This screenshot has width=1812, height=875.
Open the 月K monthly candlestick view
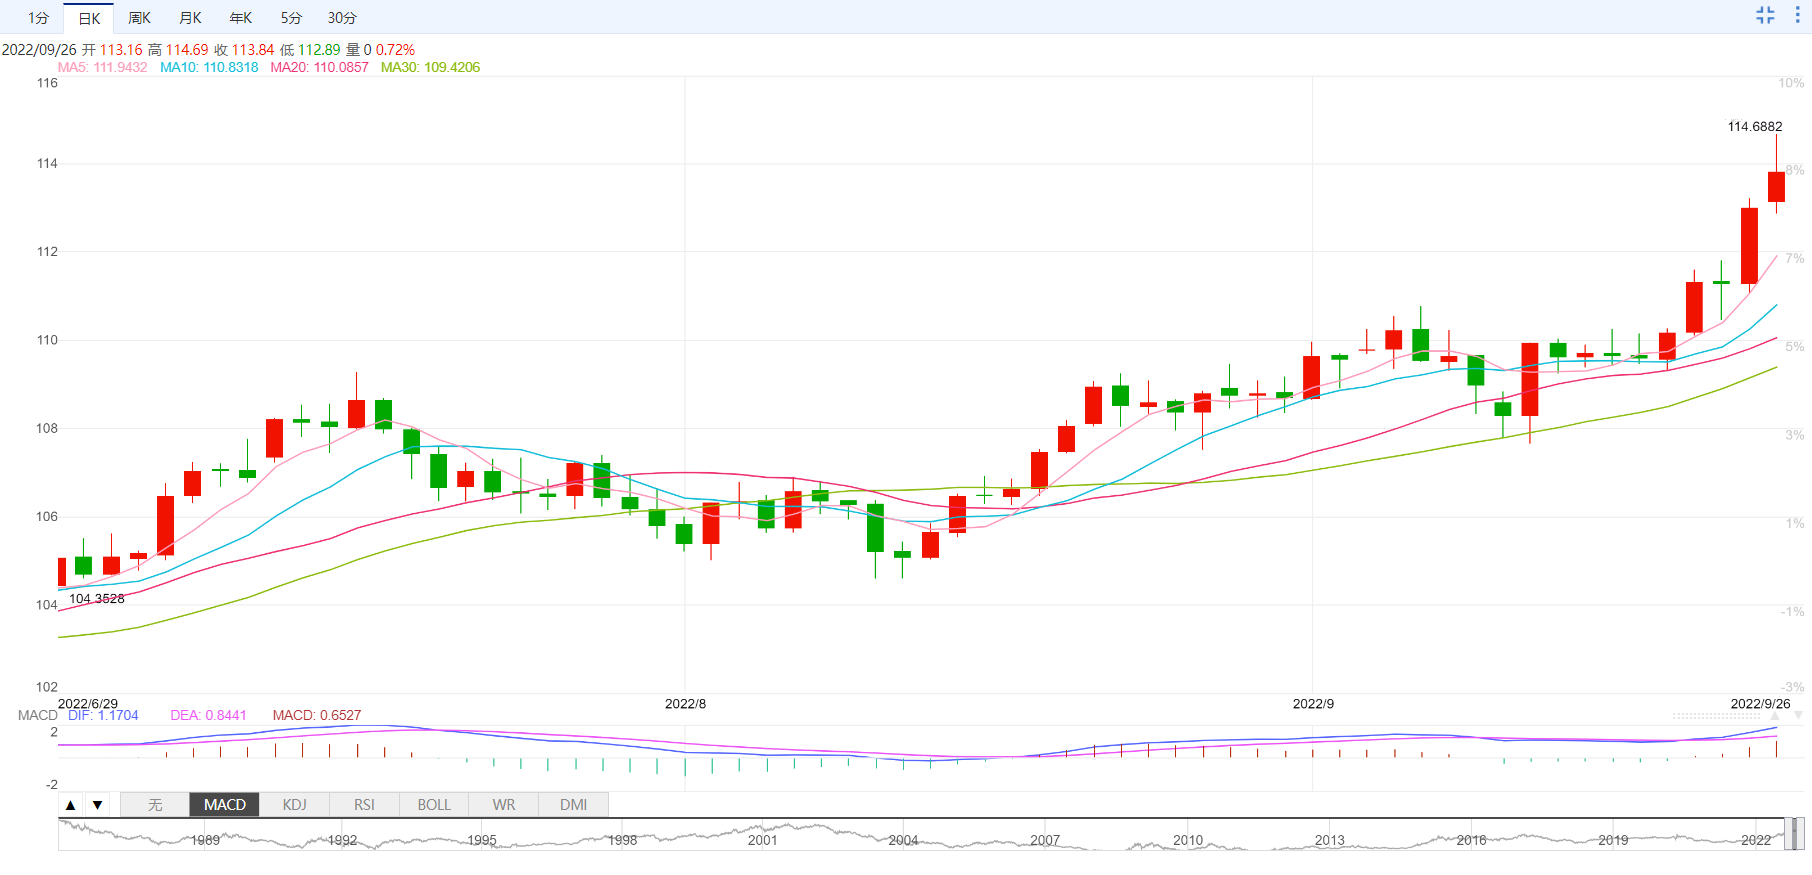click(x=190, y=18)
